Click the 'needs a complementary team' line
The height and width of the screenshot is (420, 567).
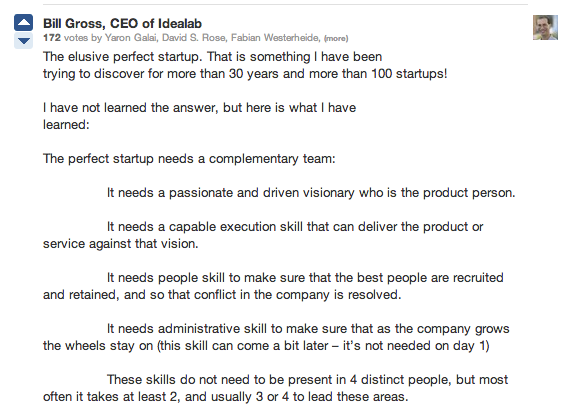click(189, 159)
